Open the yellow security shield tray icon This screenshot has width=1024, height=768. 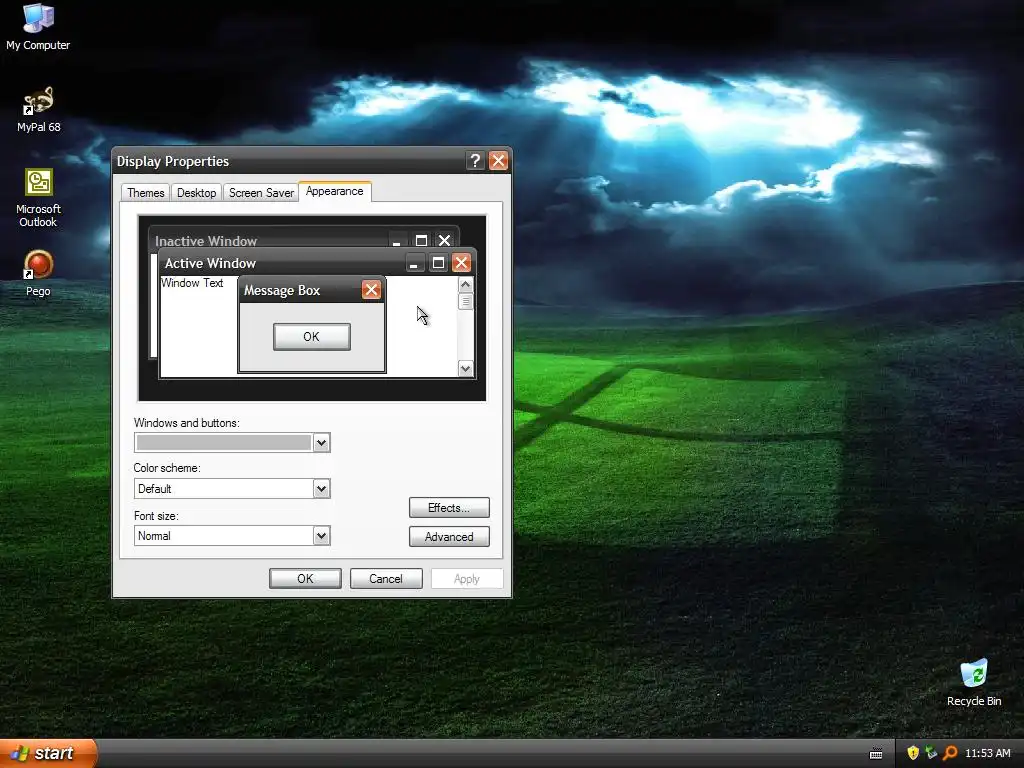[913, 753]
